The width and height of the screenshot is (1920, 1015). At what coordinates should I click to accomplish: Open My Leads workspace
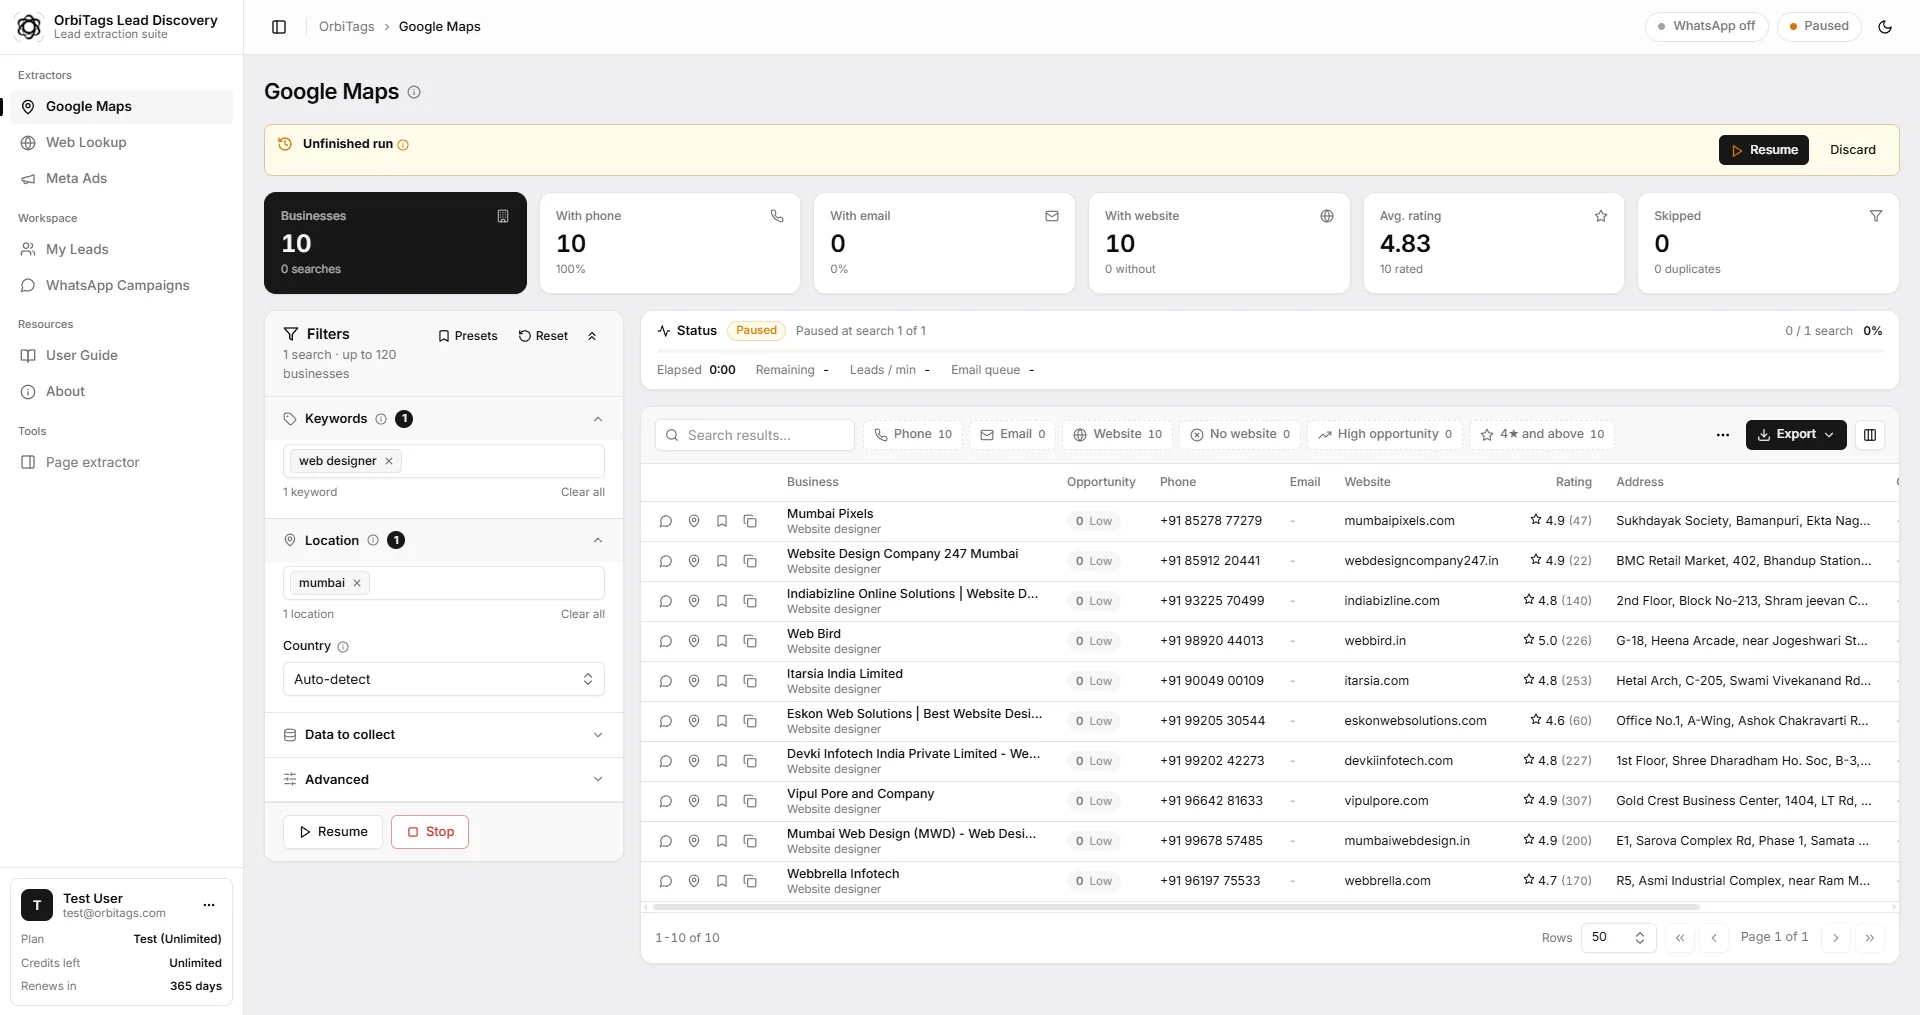(121, 250)
